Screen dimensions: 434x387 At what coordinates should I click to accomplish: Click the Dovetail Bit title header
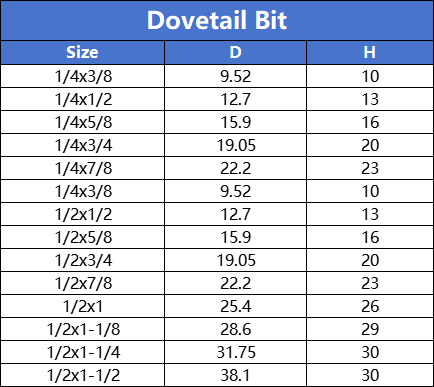coord(217,20)
